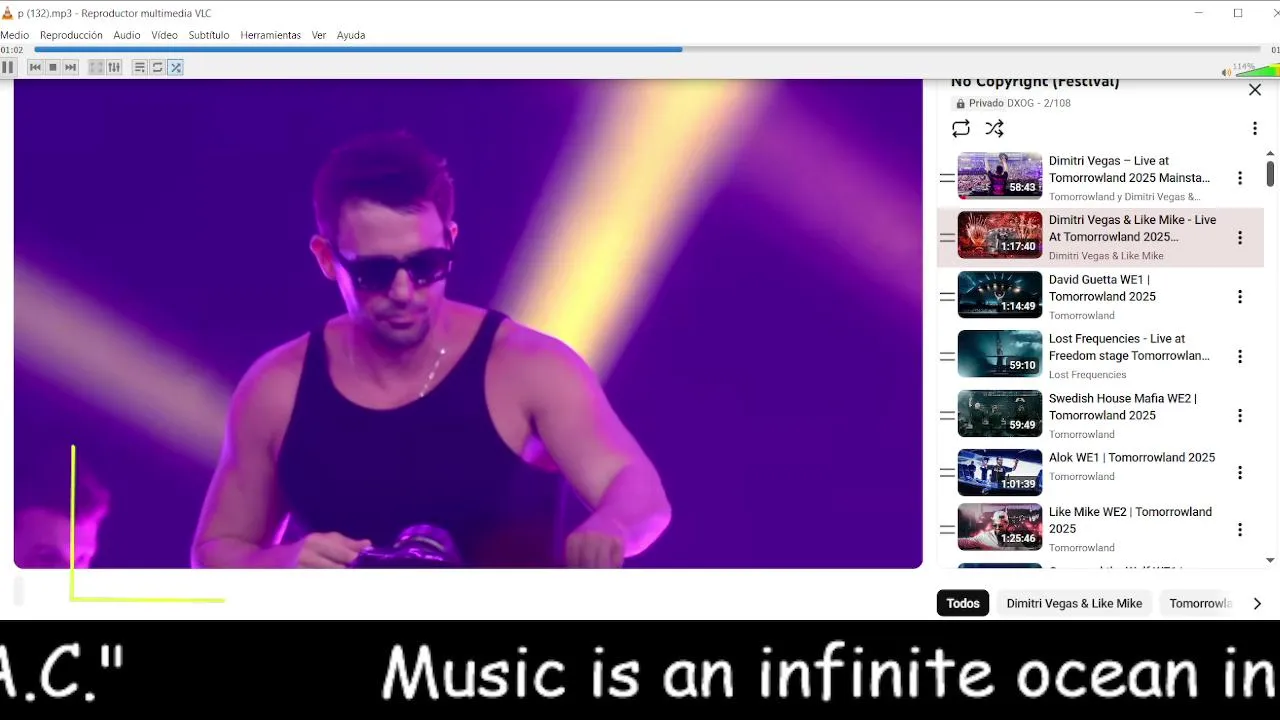The width and height of the screenshot is (1280, 720).
Task: Click the Privado DXOG playlist label
Action: pos(1013,103)
